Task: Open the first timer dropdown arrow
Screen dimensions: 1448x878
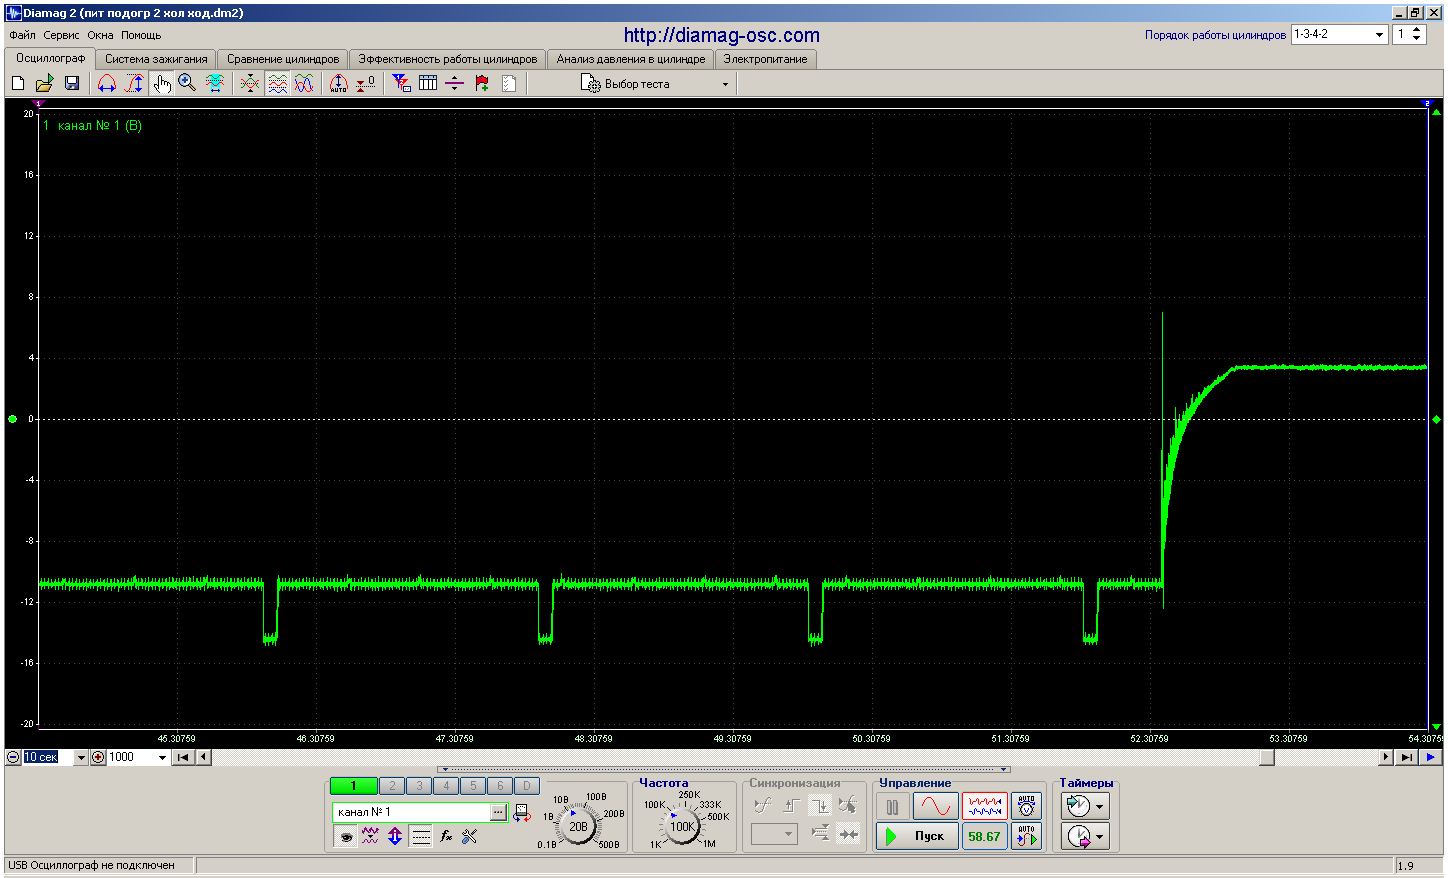Action: (x=1101, y=806)
